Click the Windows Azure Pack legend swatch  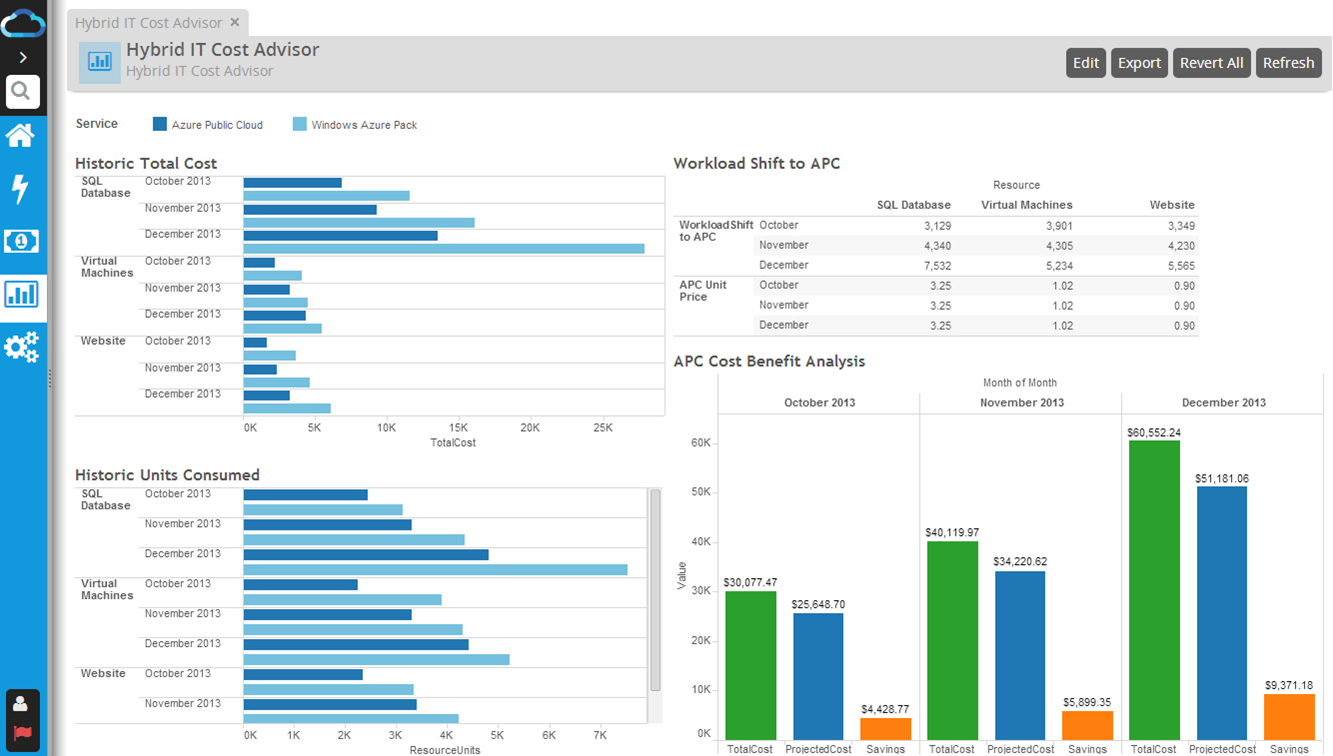300,125
